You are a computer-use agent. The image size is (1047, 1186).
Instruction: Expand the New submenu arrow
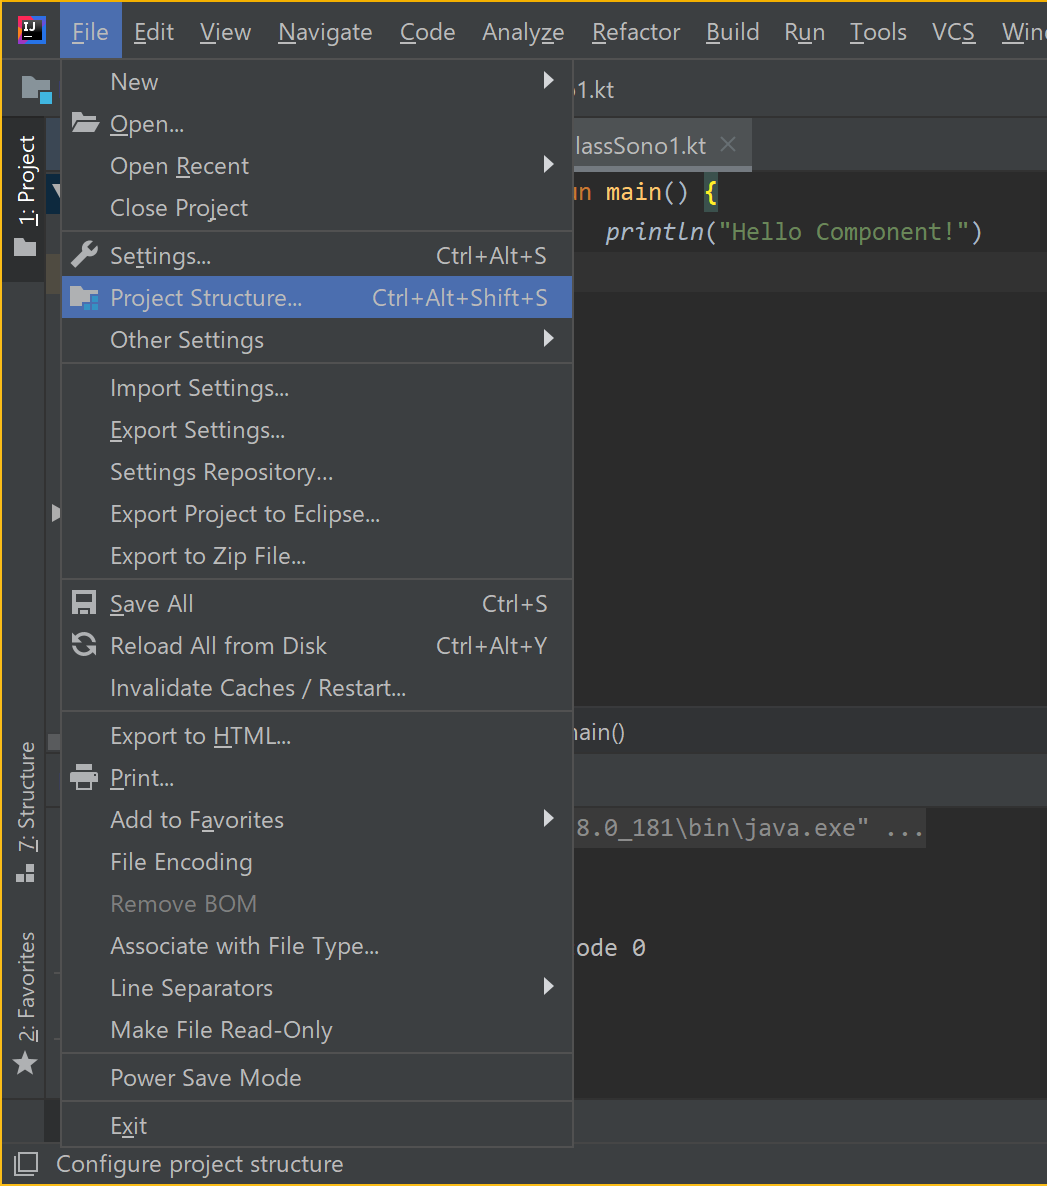[548, 80]
